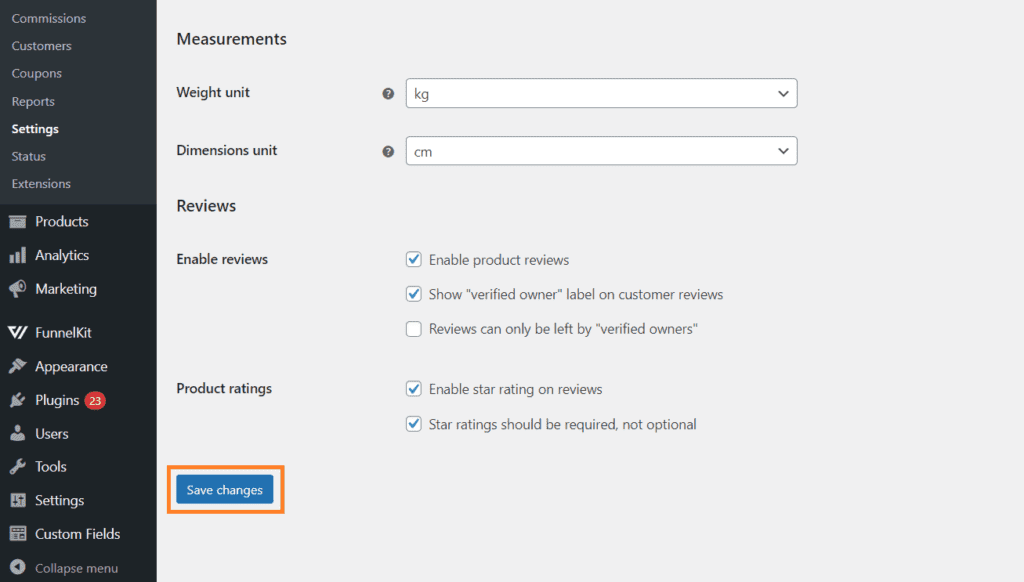Click the Users person icon
The image size is (1024, 582).
point(18,433)
